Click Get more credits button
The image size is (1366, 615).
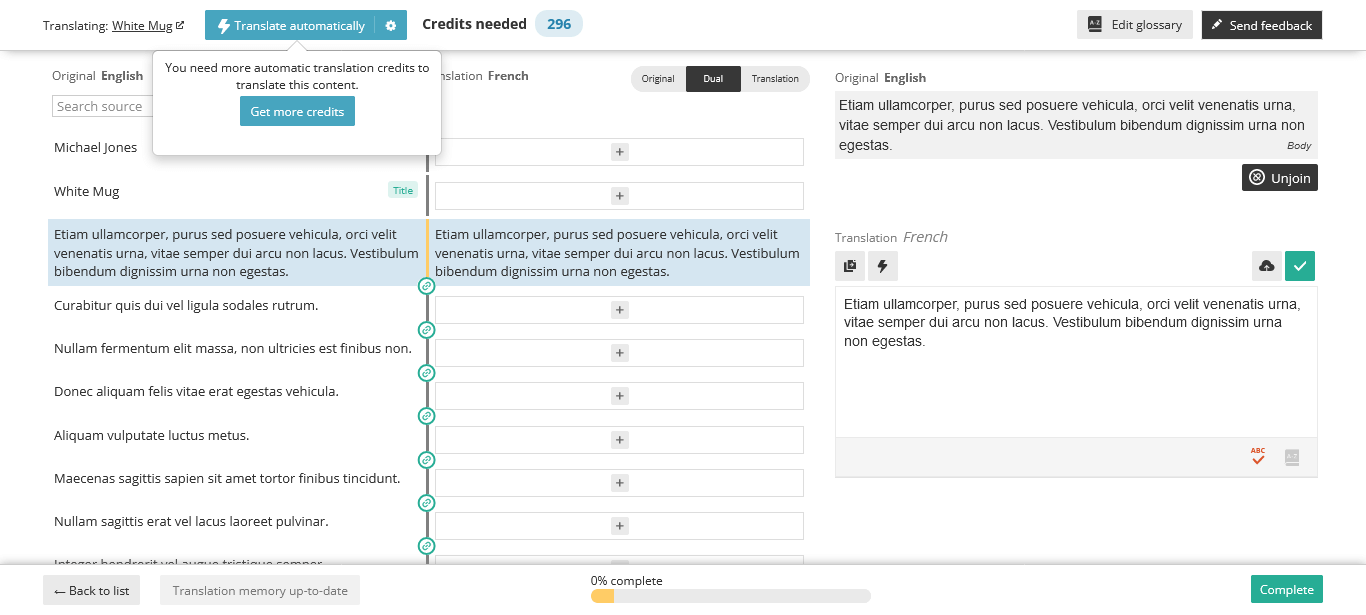297,112
